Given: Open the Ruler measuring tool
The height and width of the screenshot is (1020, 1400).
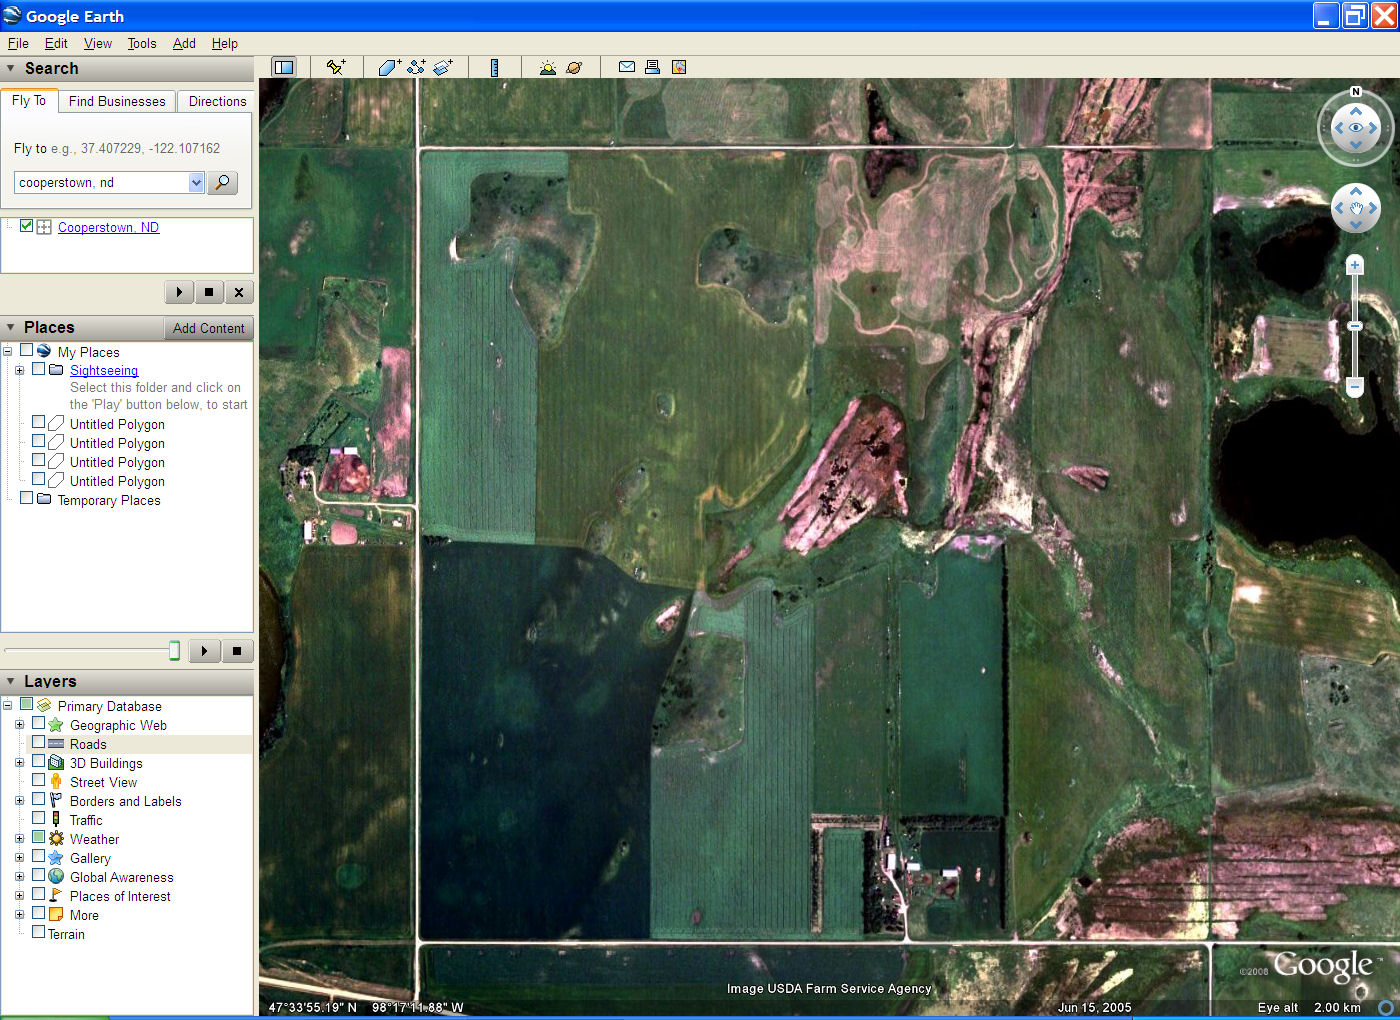Looking at the screenshot, I should point(494,67).
